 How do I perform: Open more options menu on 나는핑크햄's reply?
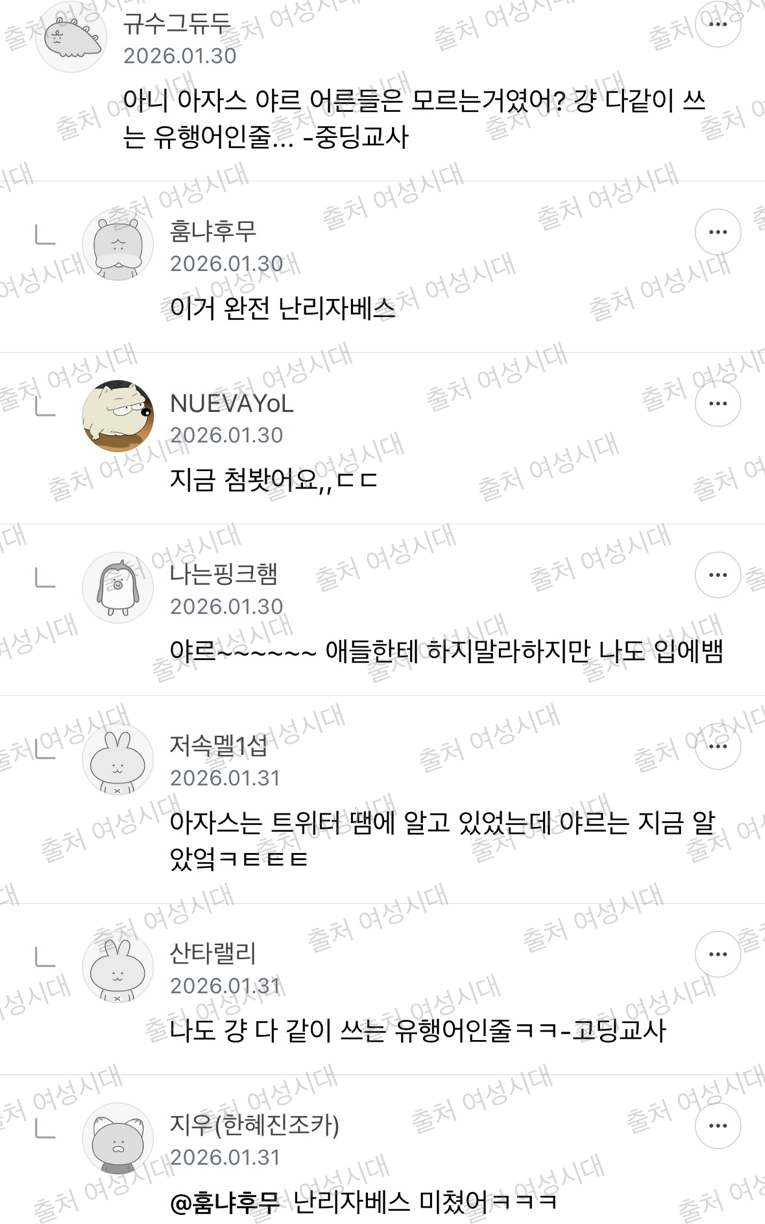(x=718, y=575)
